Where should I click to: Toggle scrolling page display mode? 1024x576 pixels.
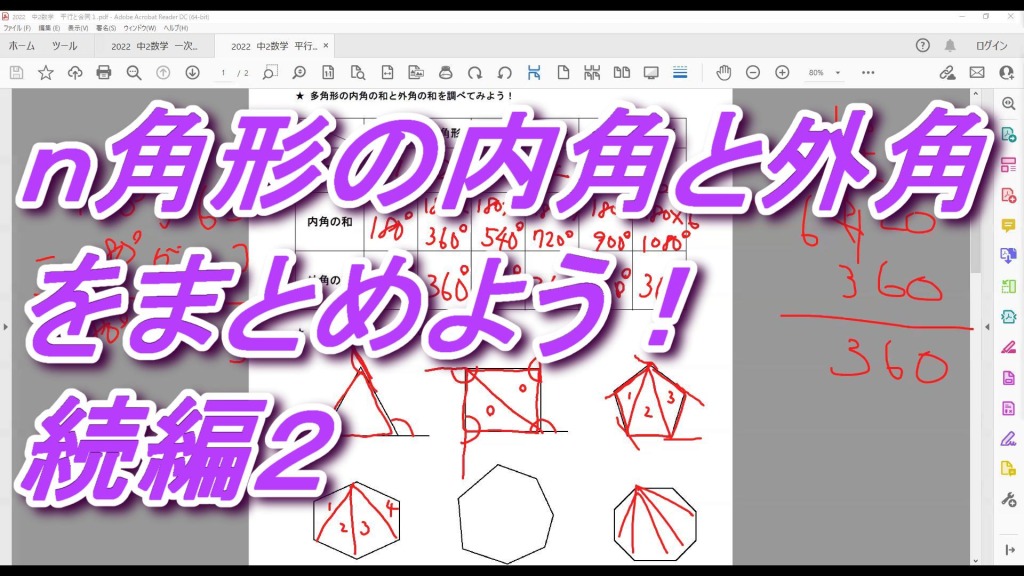point(593,73)
